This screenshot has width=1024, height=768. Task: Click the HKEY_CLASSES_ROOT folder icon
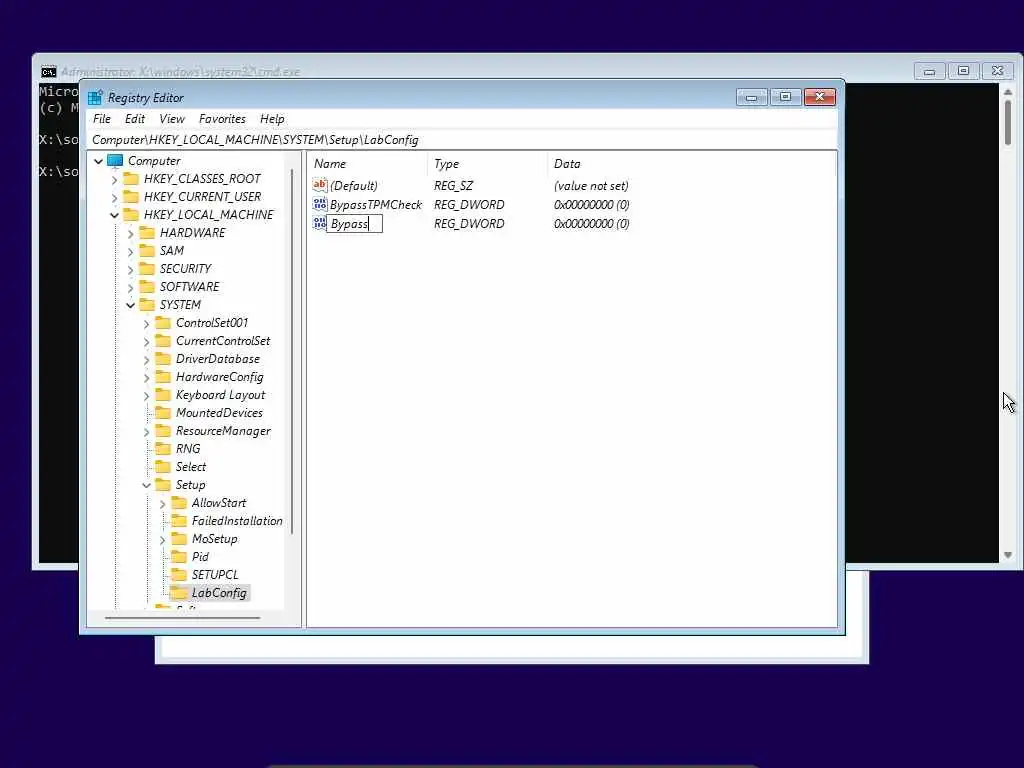[131, 178]
